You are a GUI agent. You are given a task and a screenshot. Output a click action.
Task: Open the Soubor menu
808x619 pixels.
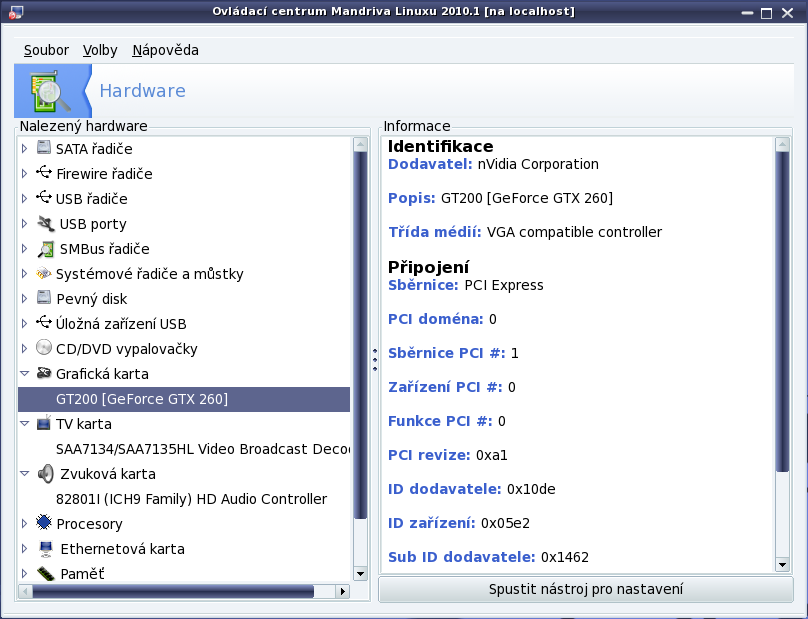coord(46,50)
